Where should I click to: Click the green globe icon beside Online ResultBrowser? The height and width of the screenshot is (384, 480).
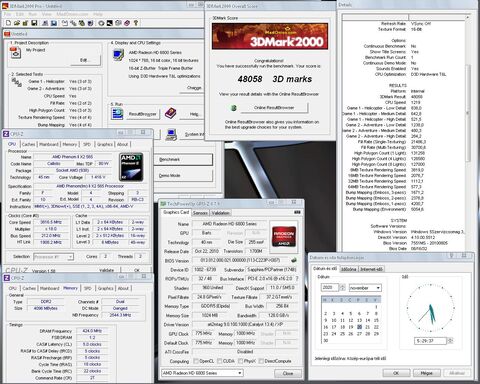[234, 108]
